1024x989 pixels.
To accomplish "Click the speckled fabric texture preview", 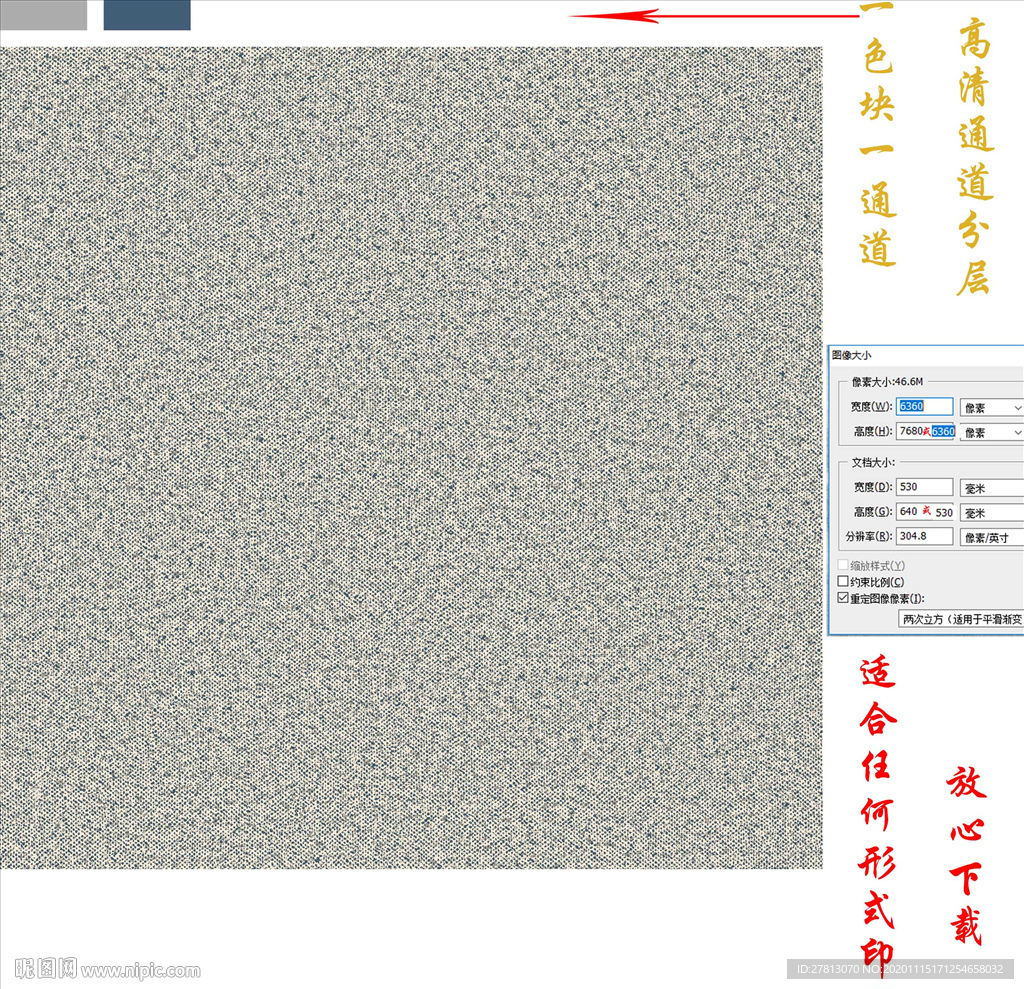I will pos(411,457).
